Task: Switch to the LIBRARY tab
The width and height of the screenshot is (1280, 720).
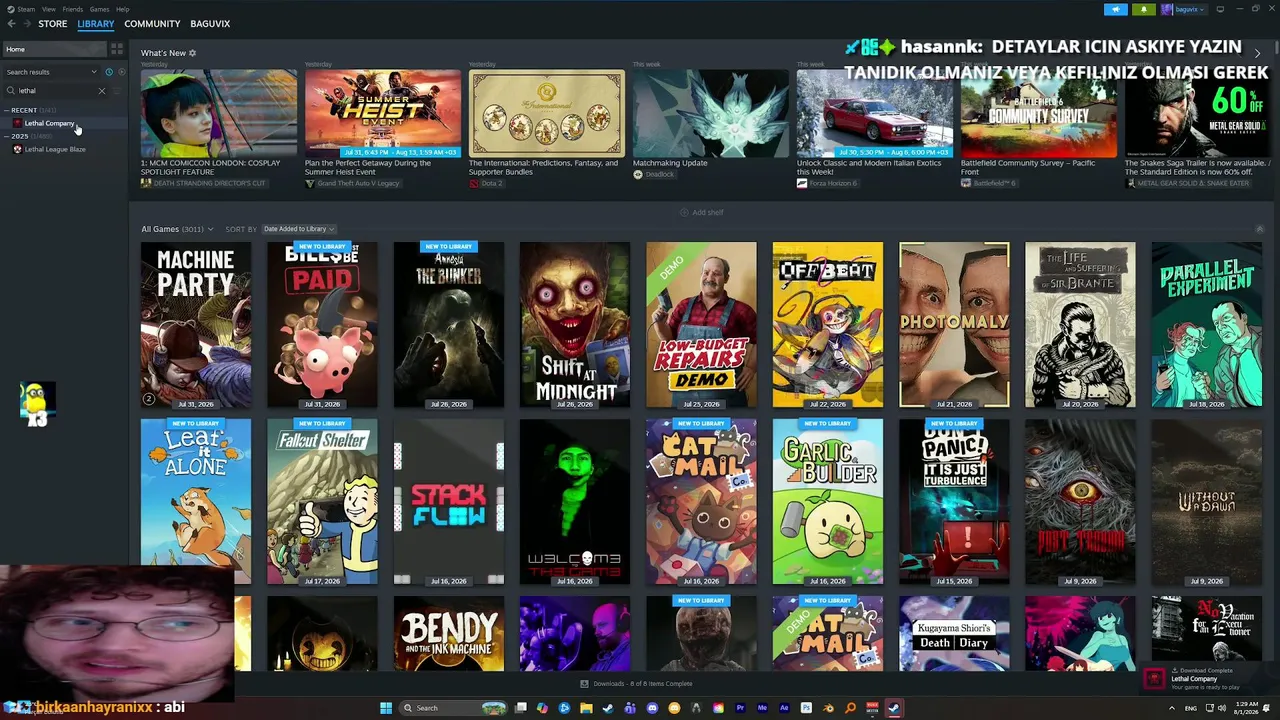Action: click(x=96, y=24)
